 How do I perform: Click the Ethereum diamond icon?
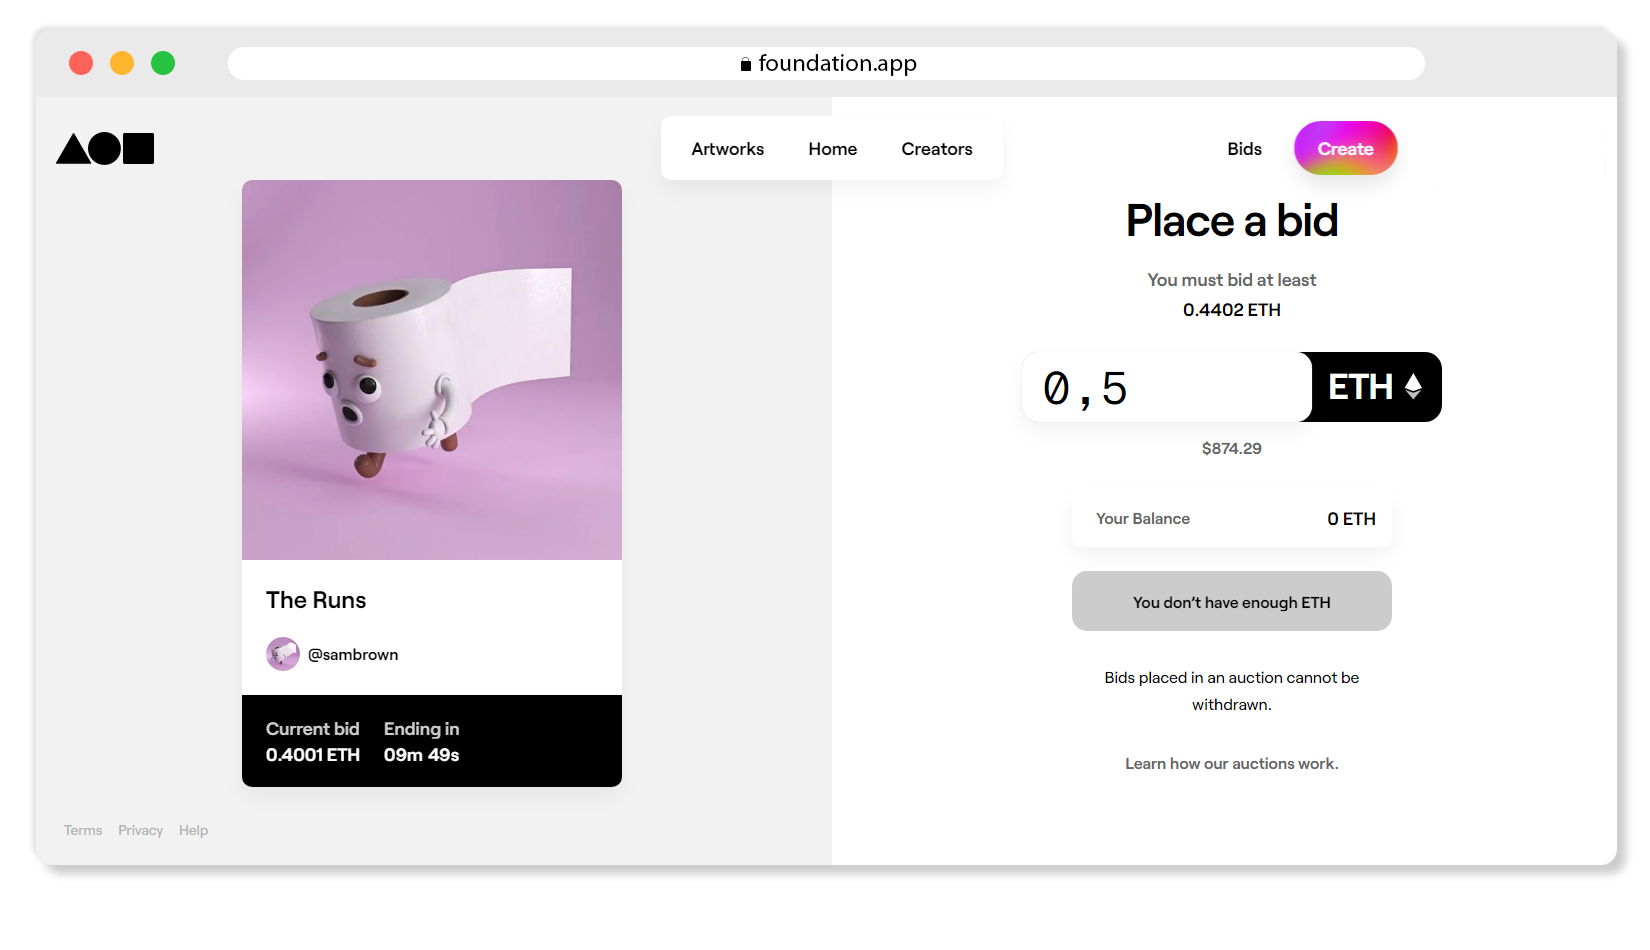click(x=1413, y=387)
